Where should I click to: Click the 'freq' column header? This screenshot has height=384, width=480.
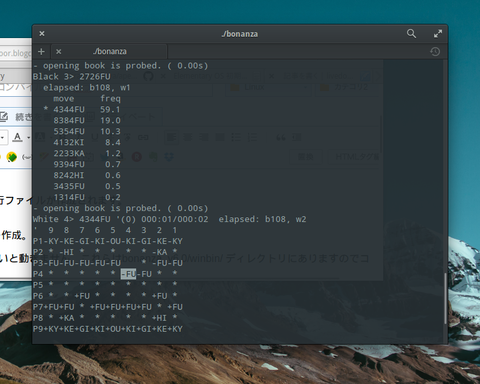pyautogui.click(x=110, y=99)
